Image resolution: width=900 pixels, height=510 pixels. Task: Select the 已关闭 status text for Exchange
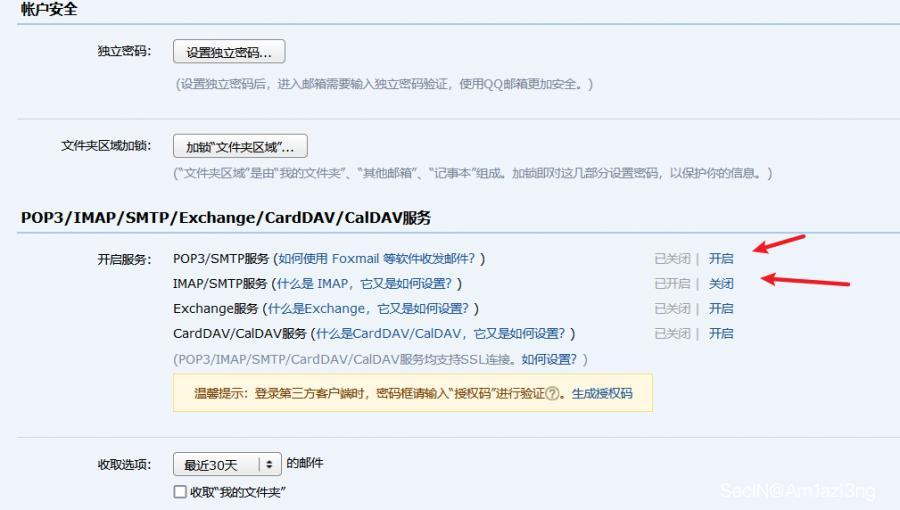click(672, 309)
